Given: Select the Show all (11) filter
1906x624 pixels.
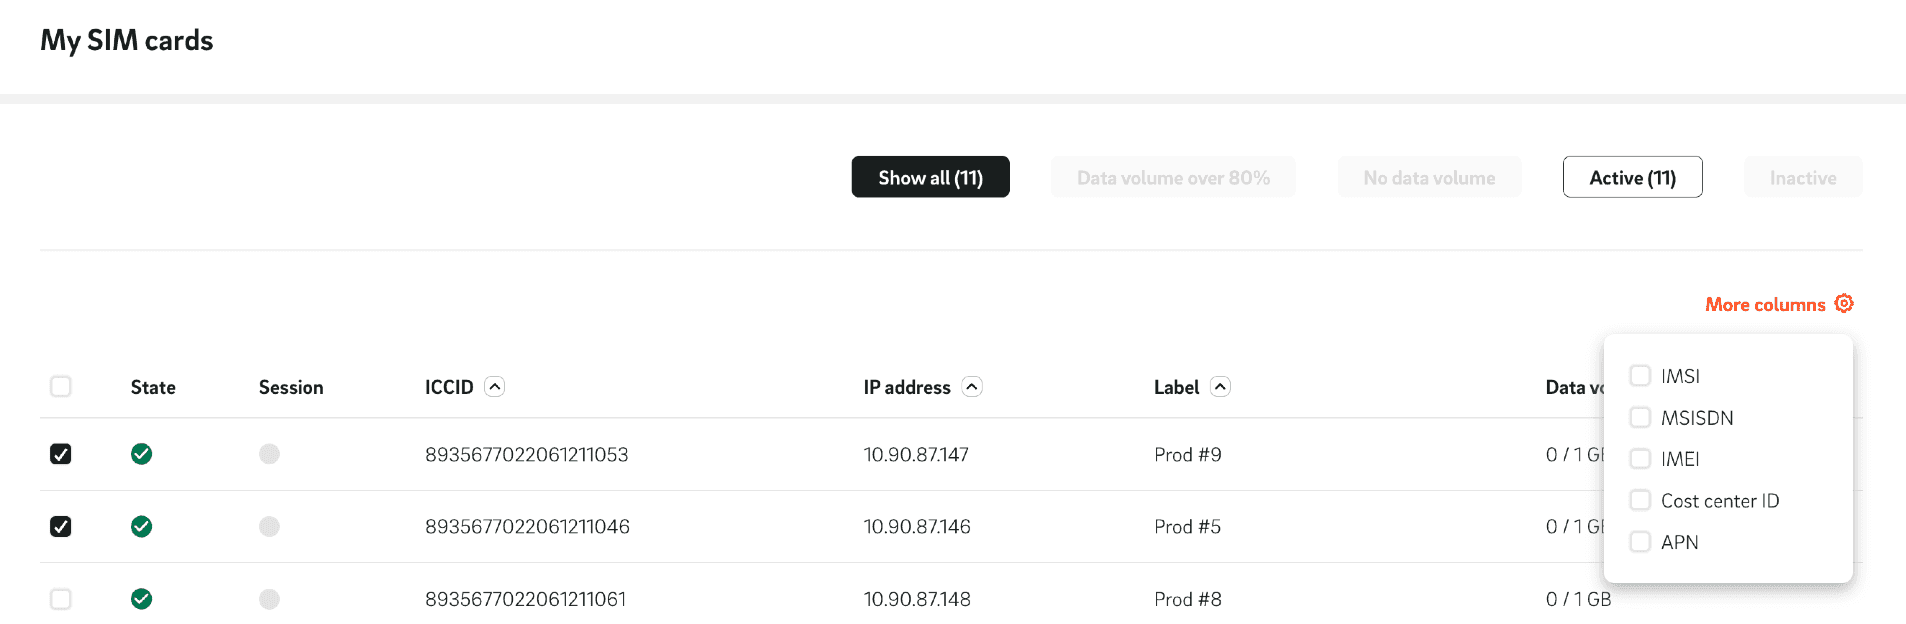Looking at the screenshot, I should [930, 177].
